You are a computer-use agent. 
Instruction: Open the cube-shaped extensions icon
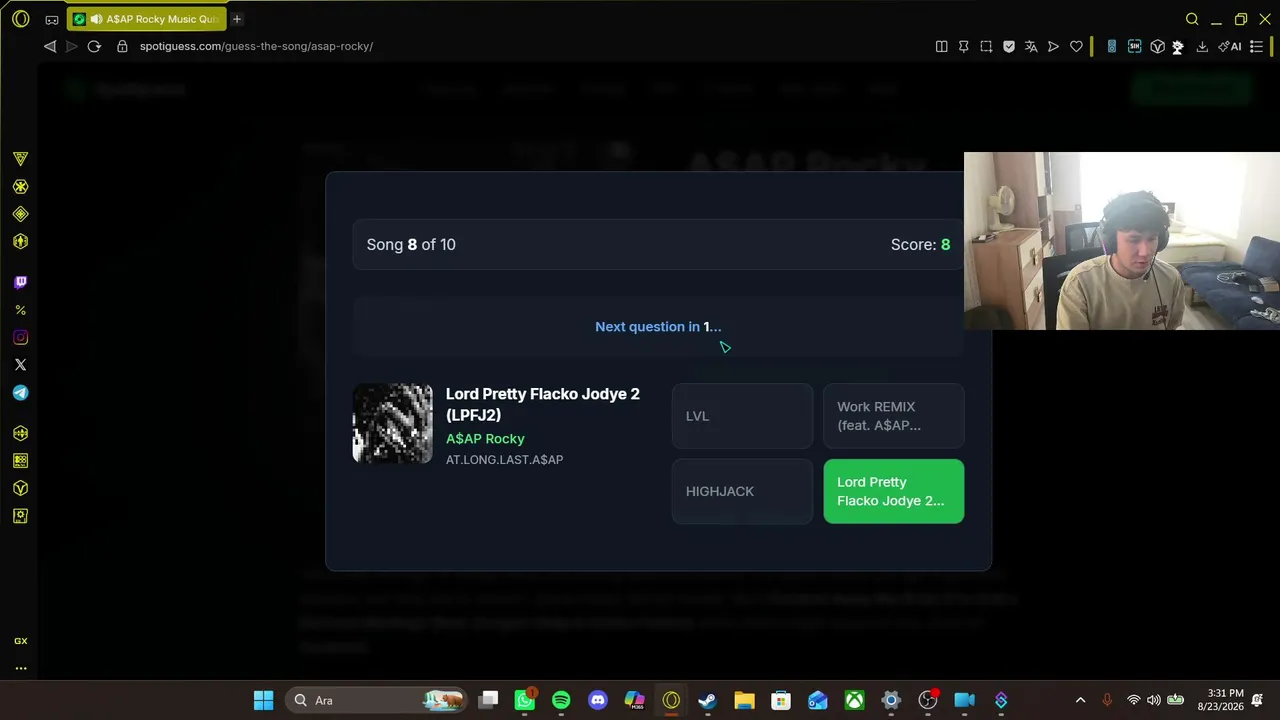[x=1157, y=46]
